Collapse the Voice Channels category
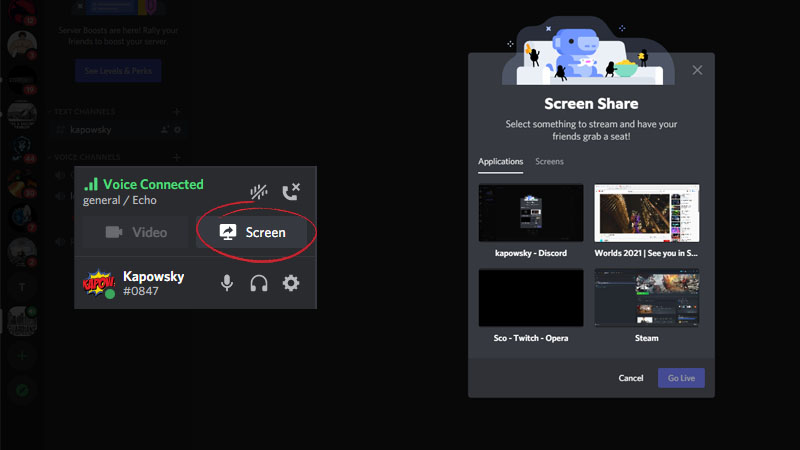Viewport: 800px width, 450px height. [86, 157]
